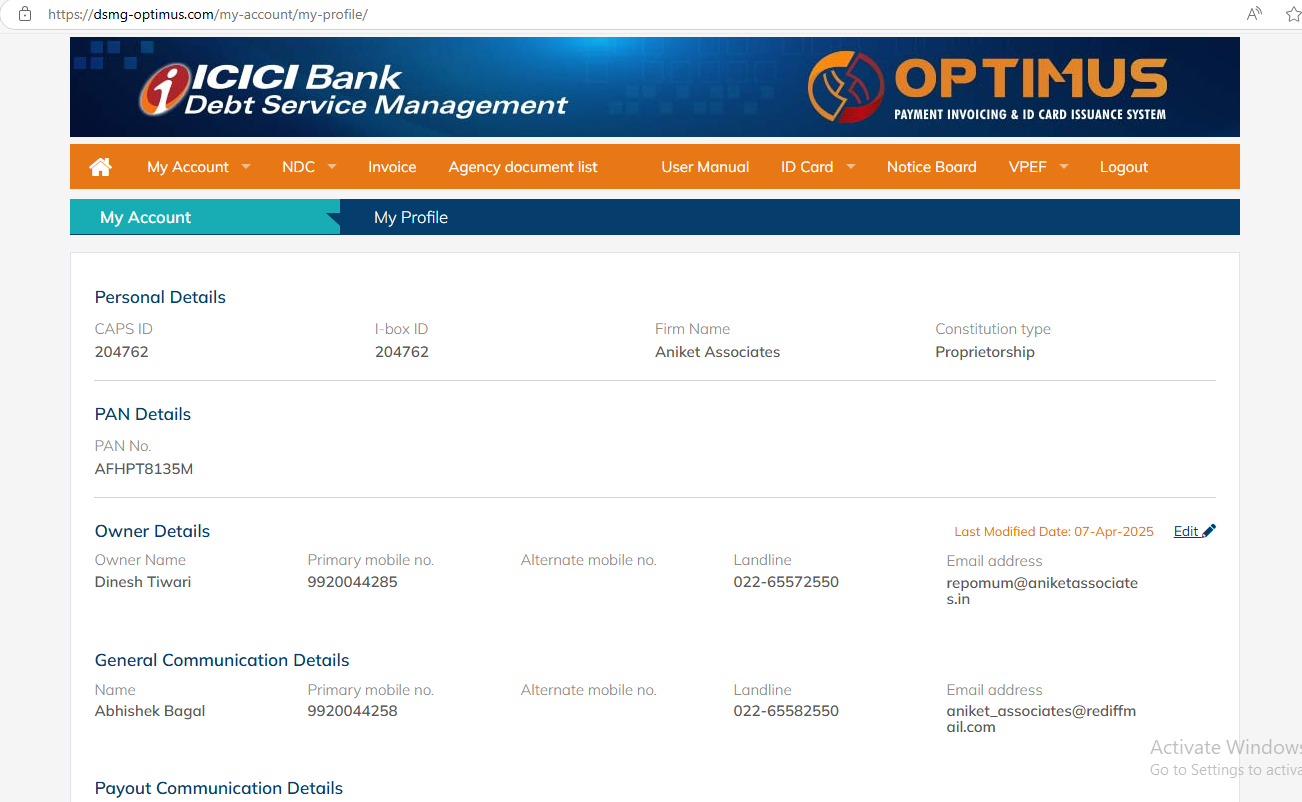Screen dimensions: 1302x802
Task: Click the Edit link for Owner Details
Action: pyautogui.click(x=1186, y=531)
